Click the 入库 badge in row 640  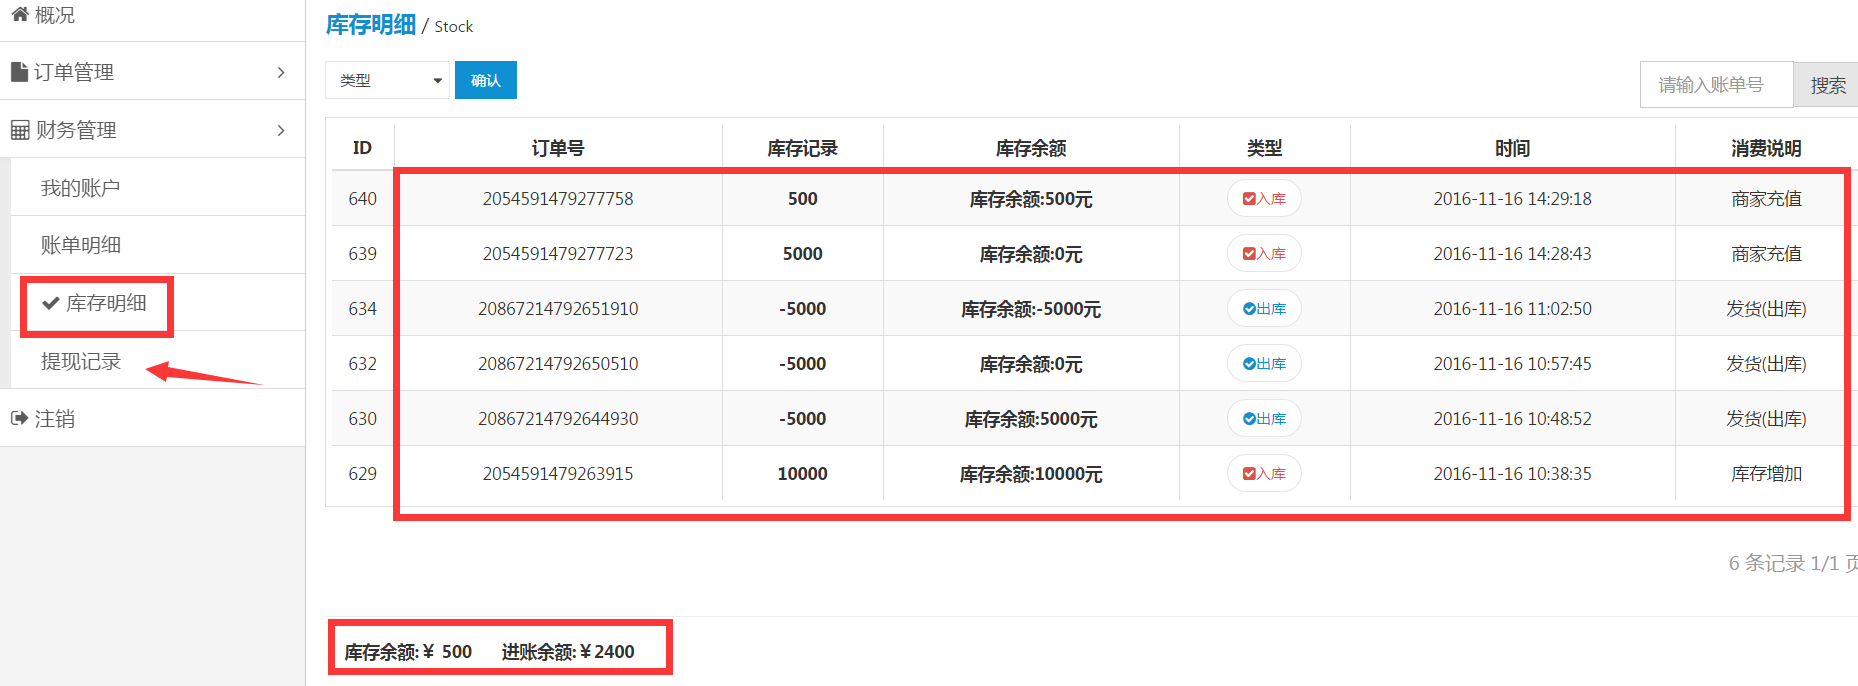(x=1264, y=199)
